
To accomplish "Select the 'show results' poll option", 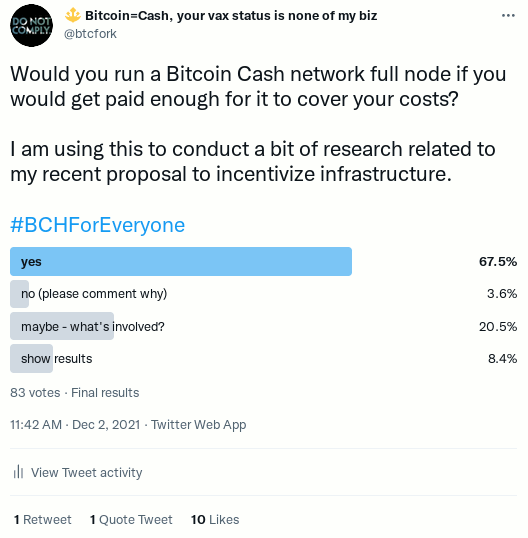I will [57, 359].
